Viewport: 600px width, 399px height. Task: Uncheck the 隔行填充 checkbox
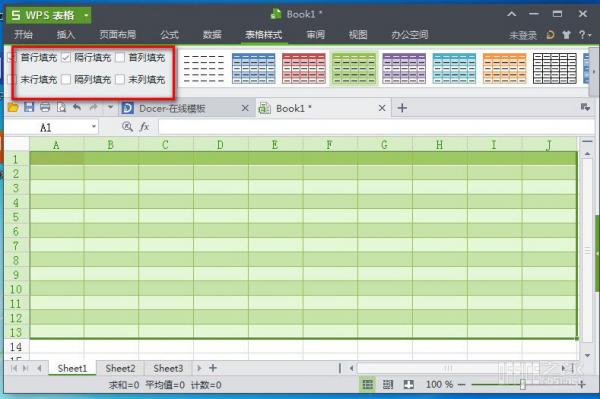66,57
